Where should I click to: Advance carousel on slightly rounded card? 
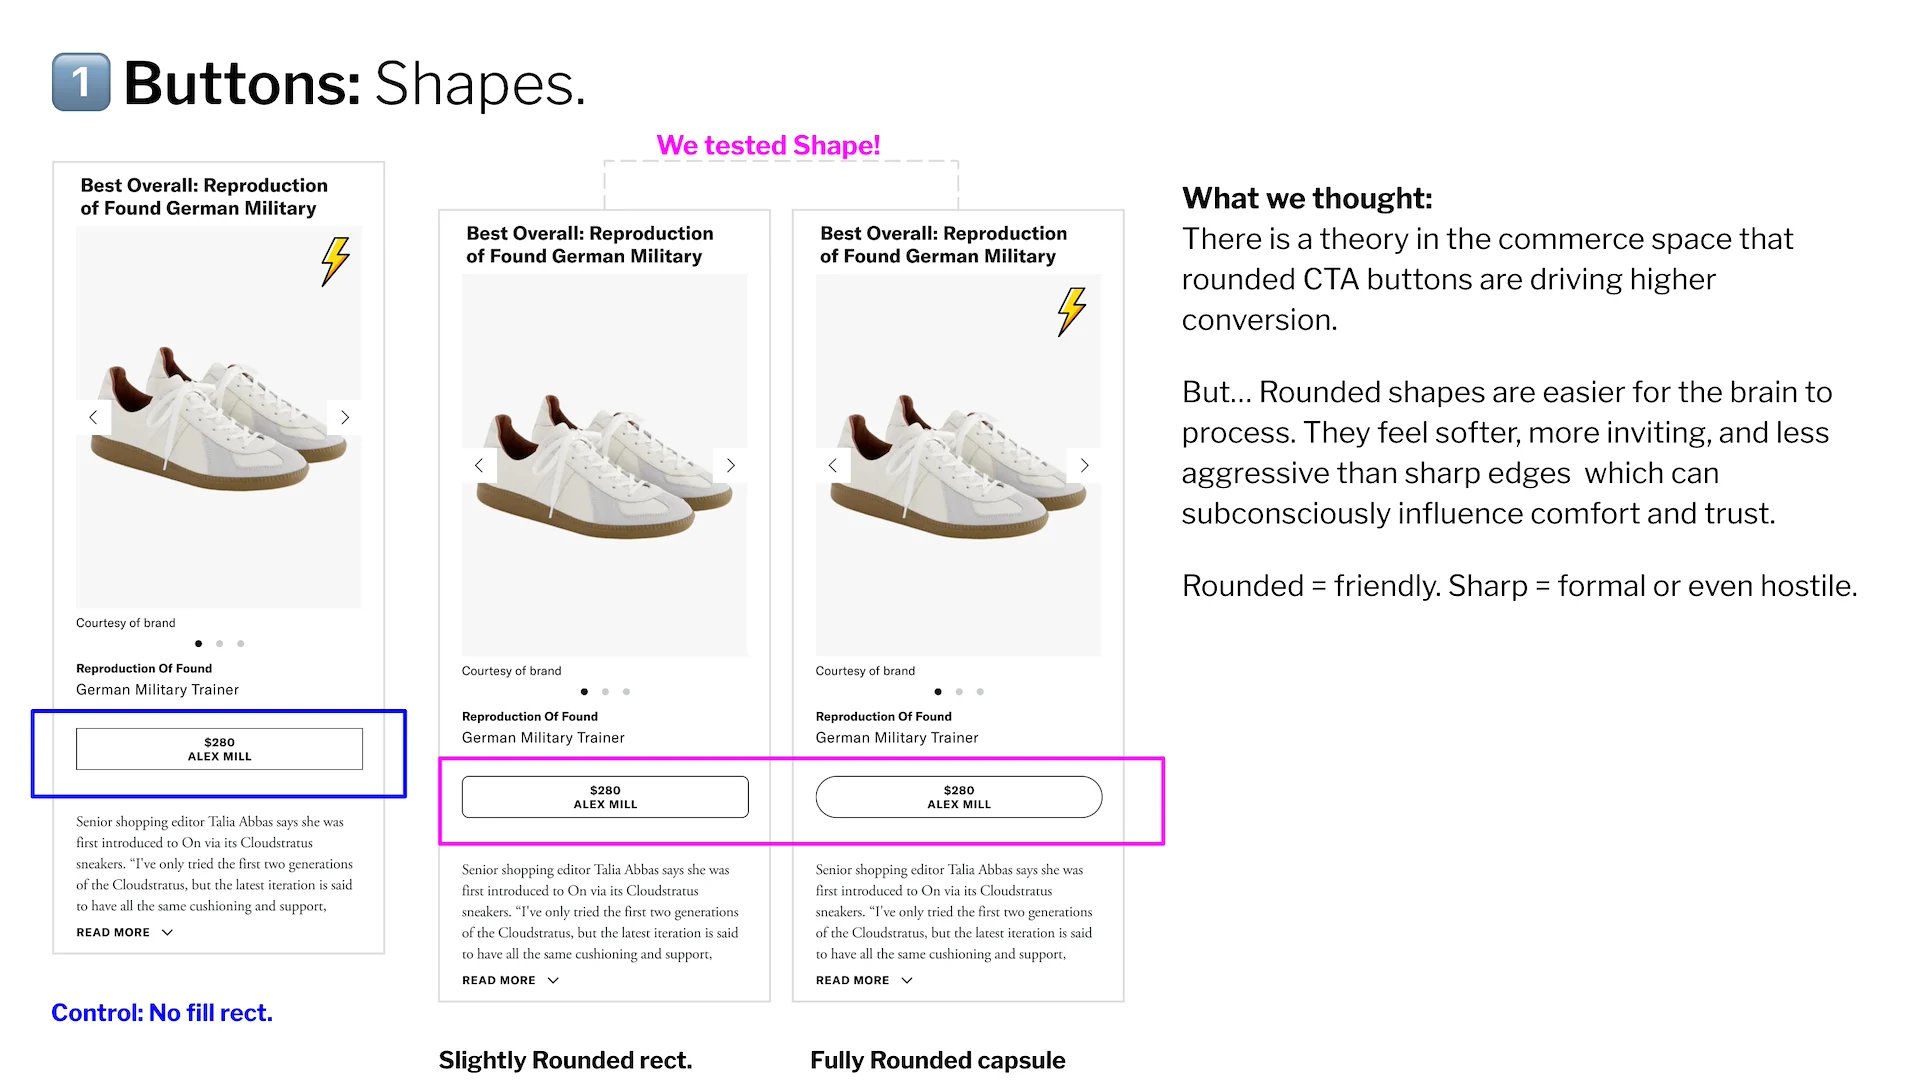pos(731,465)
